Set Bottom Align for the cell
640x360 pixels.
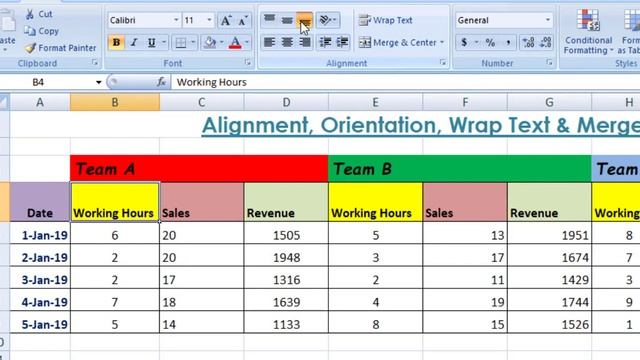pyautogui.click(x=304, y=20)
